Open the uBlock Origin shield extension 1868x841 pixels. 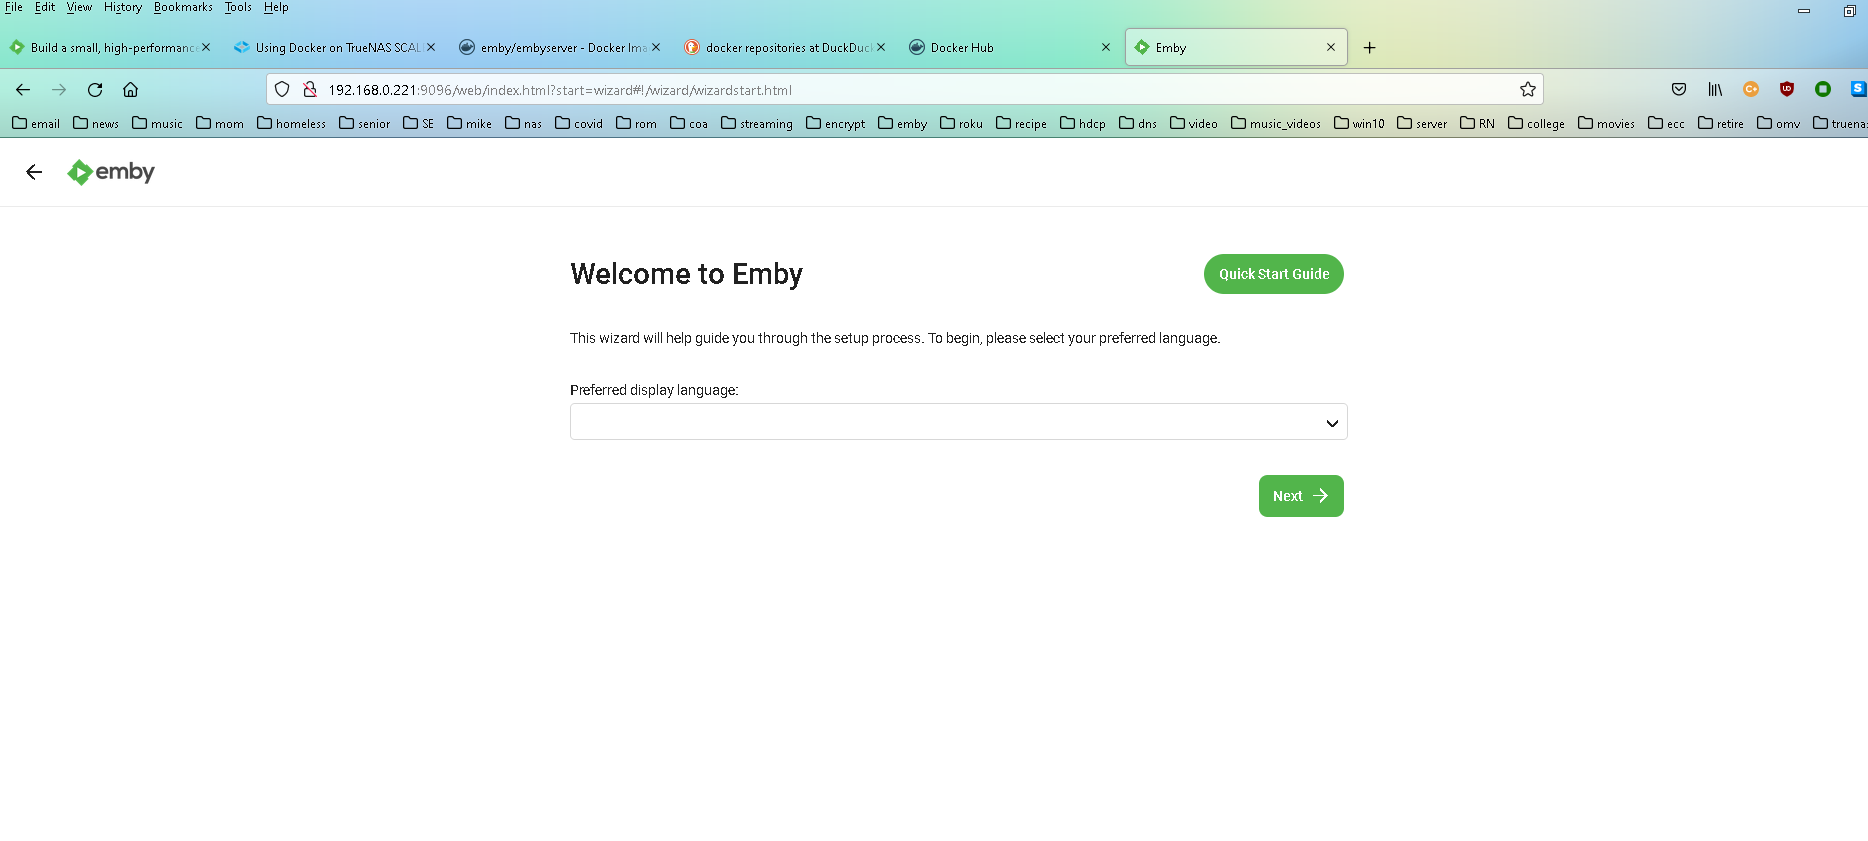(1787, 90)
